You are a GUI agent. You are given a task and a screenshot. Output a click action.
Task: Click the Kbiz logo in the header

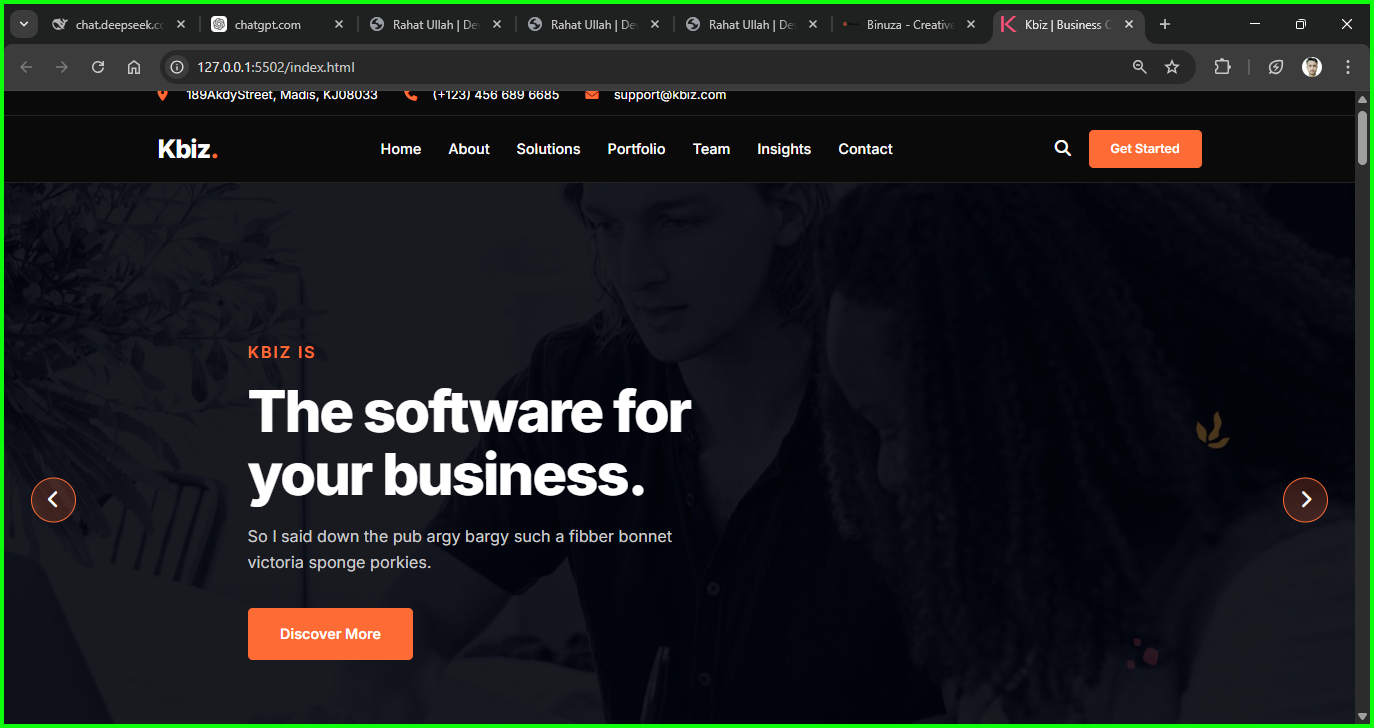point(187,148)
